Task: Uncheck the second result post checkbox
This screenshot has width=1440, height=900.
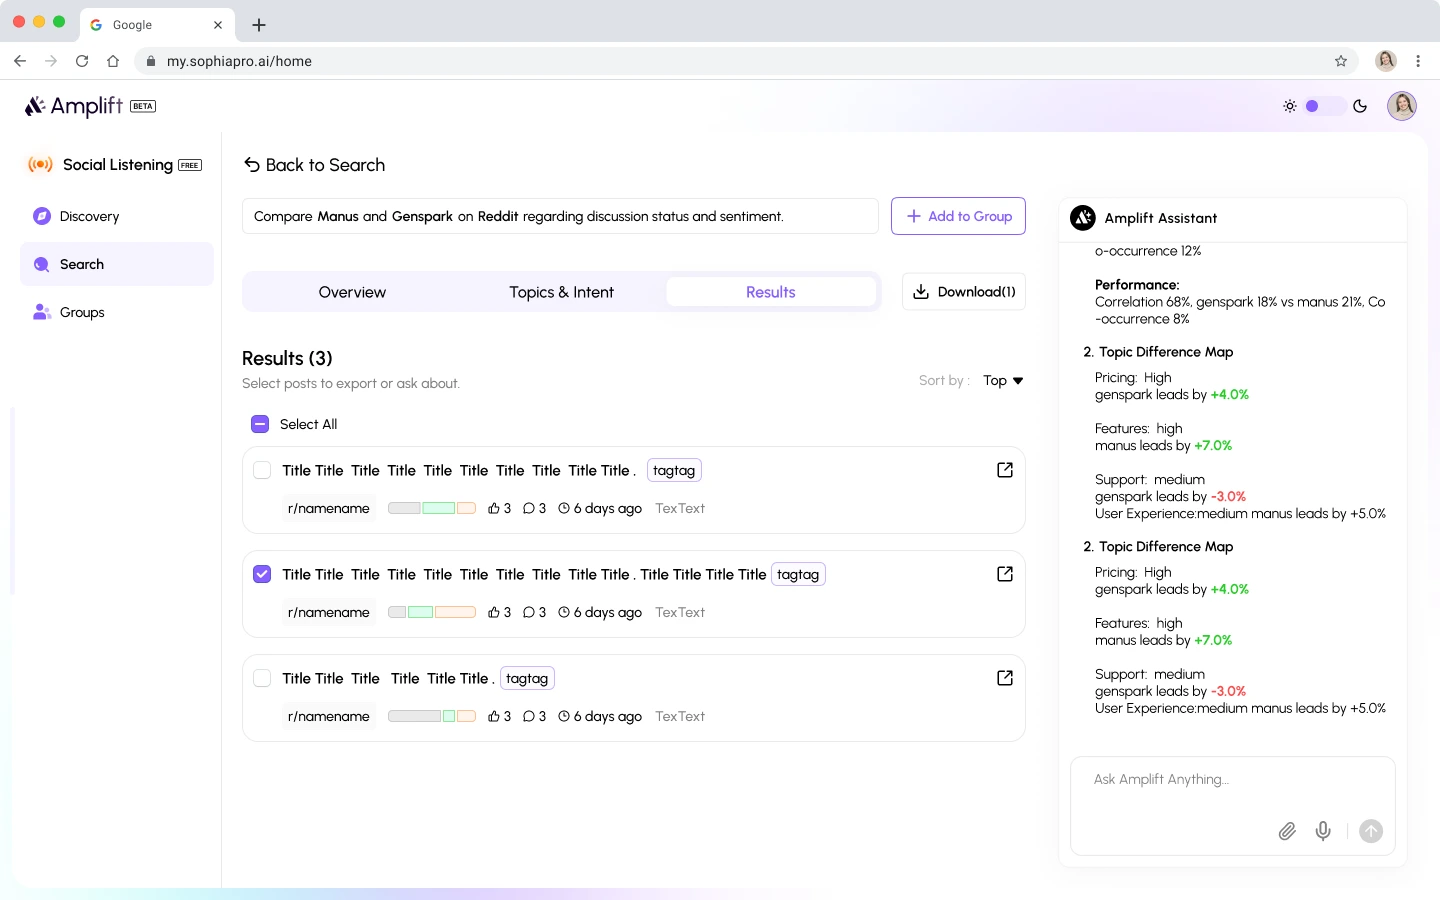Action: pos(262,574)
